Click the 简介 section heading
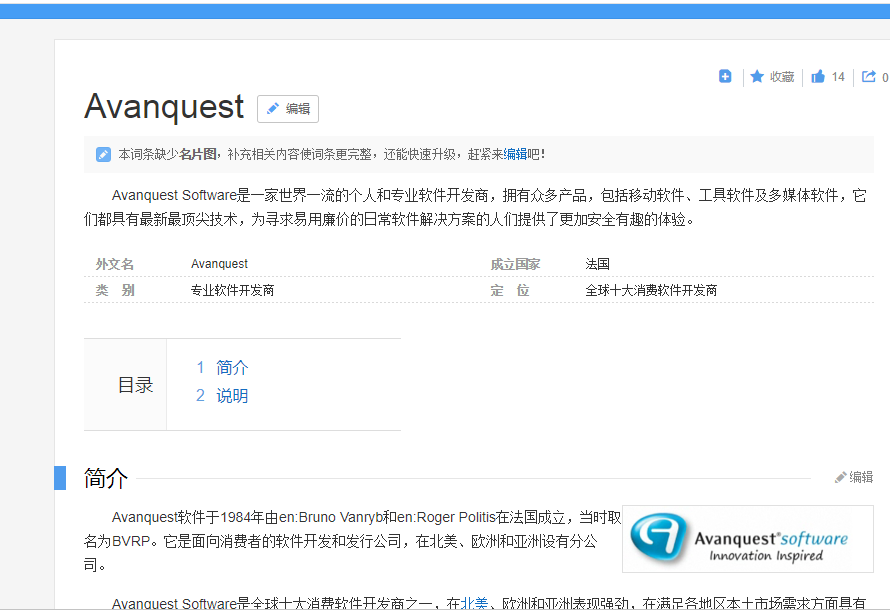 106,478
